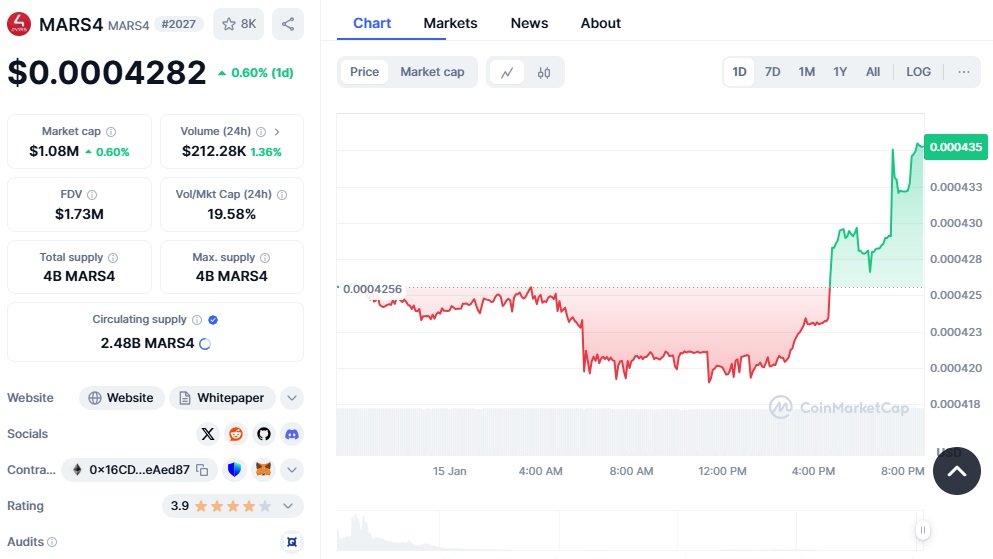The width and height of the screenshot is (993, 559).
Task: Click the $0.0004282 price text
Action: (x=106, y=72)
